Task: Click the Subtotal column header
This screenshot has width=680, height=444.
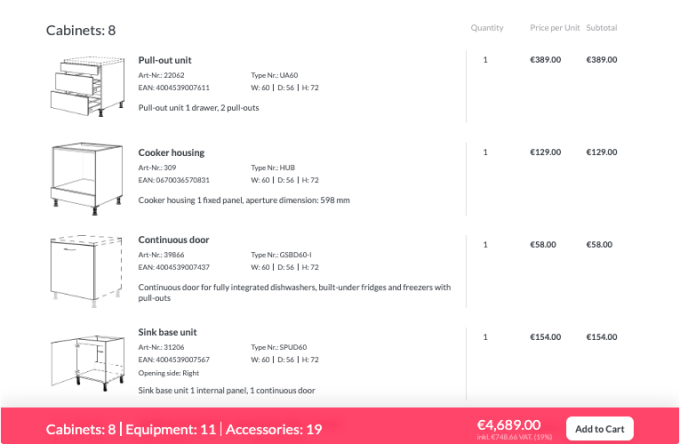Action: tap(602, 27)
